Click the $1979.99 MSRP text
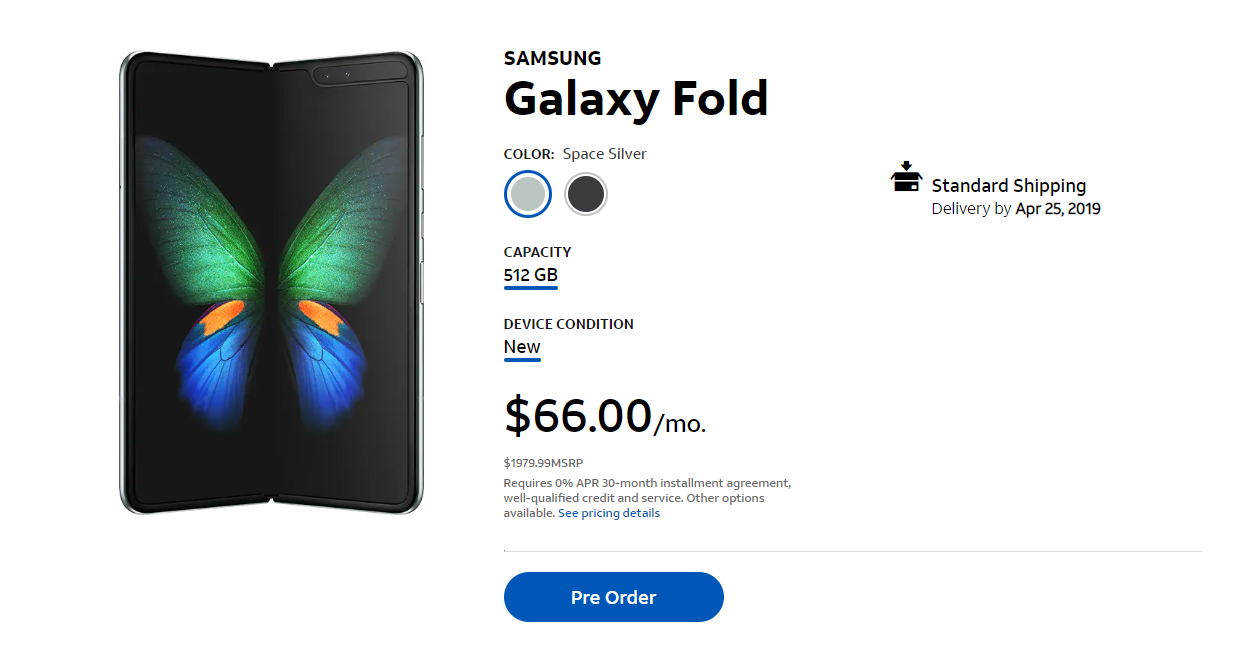Viewport: 1240px width, 662px height. (543, 463)
